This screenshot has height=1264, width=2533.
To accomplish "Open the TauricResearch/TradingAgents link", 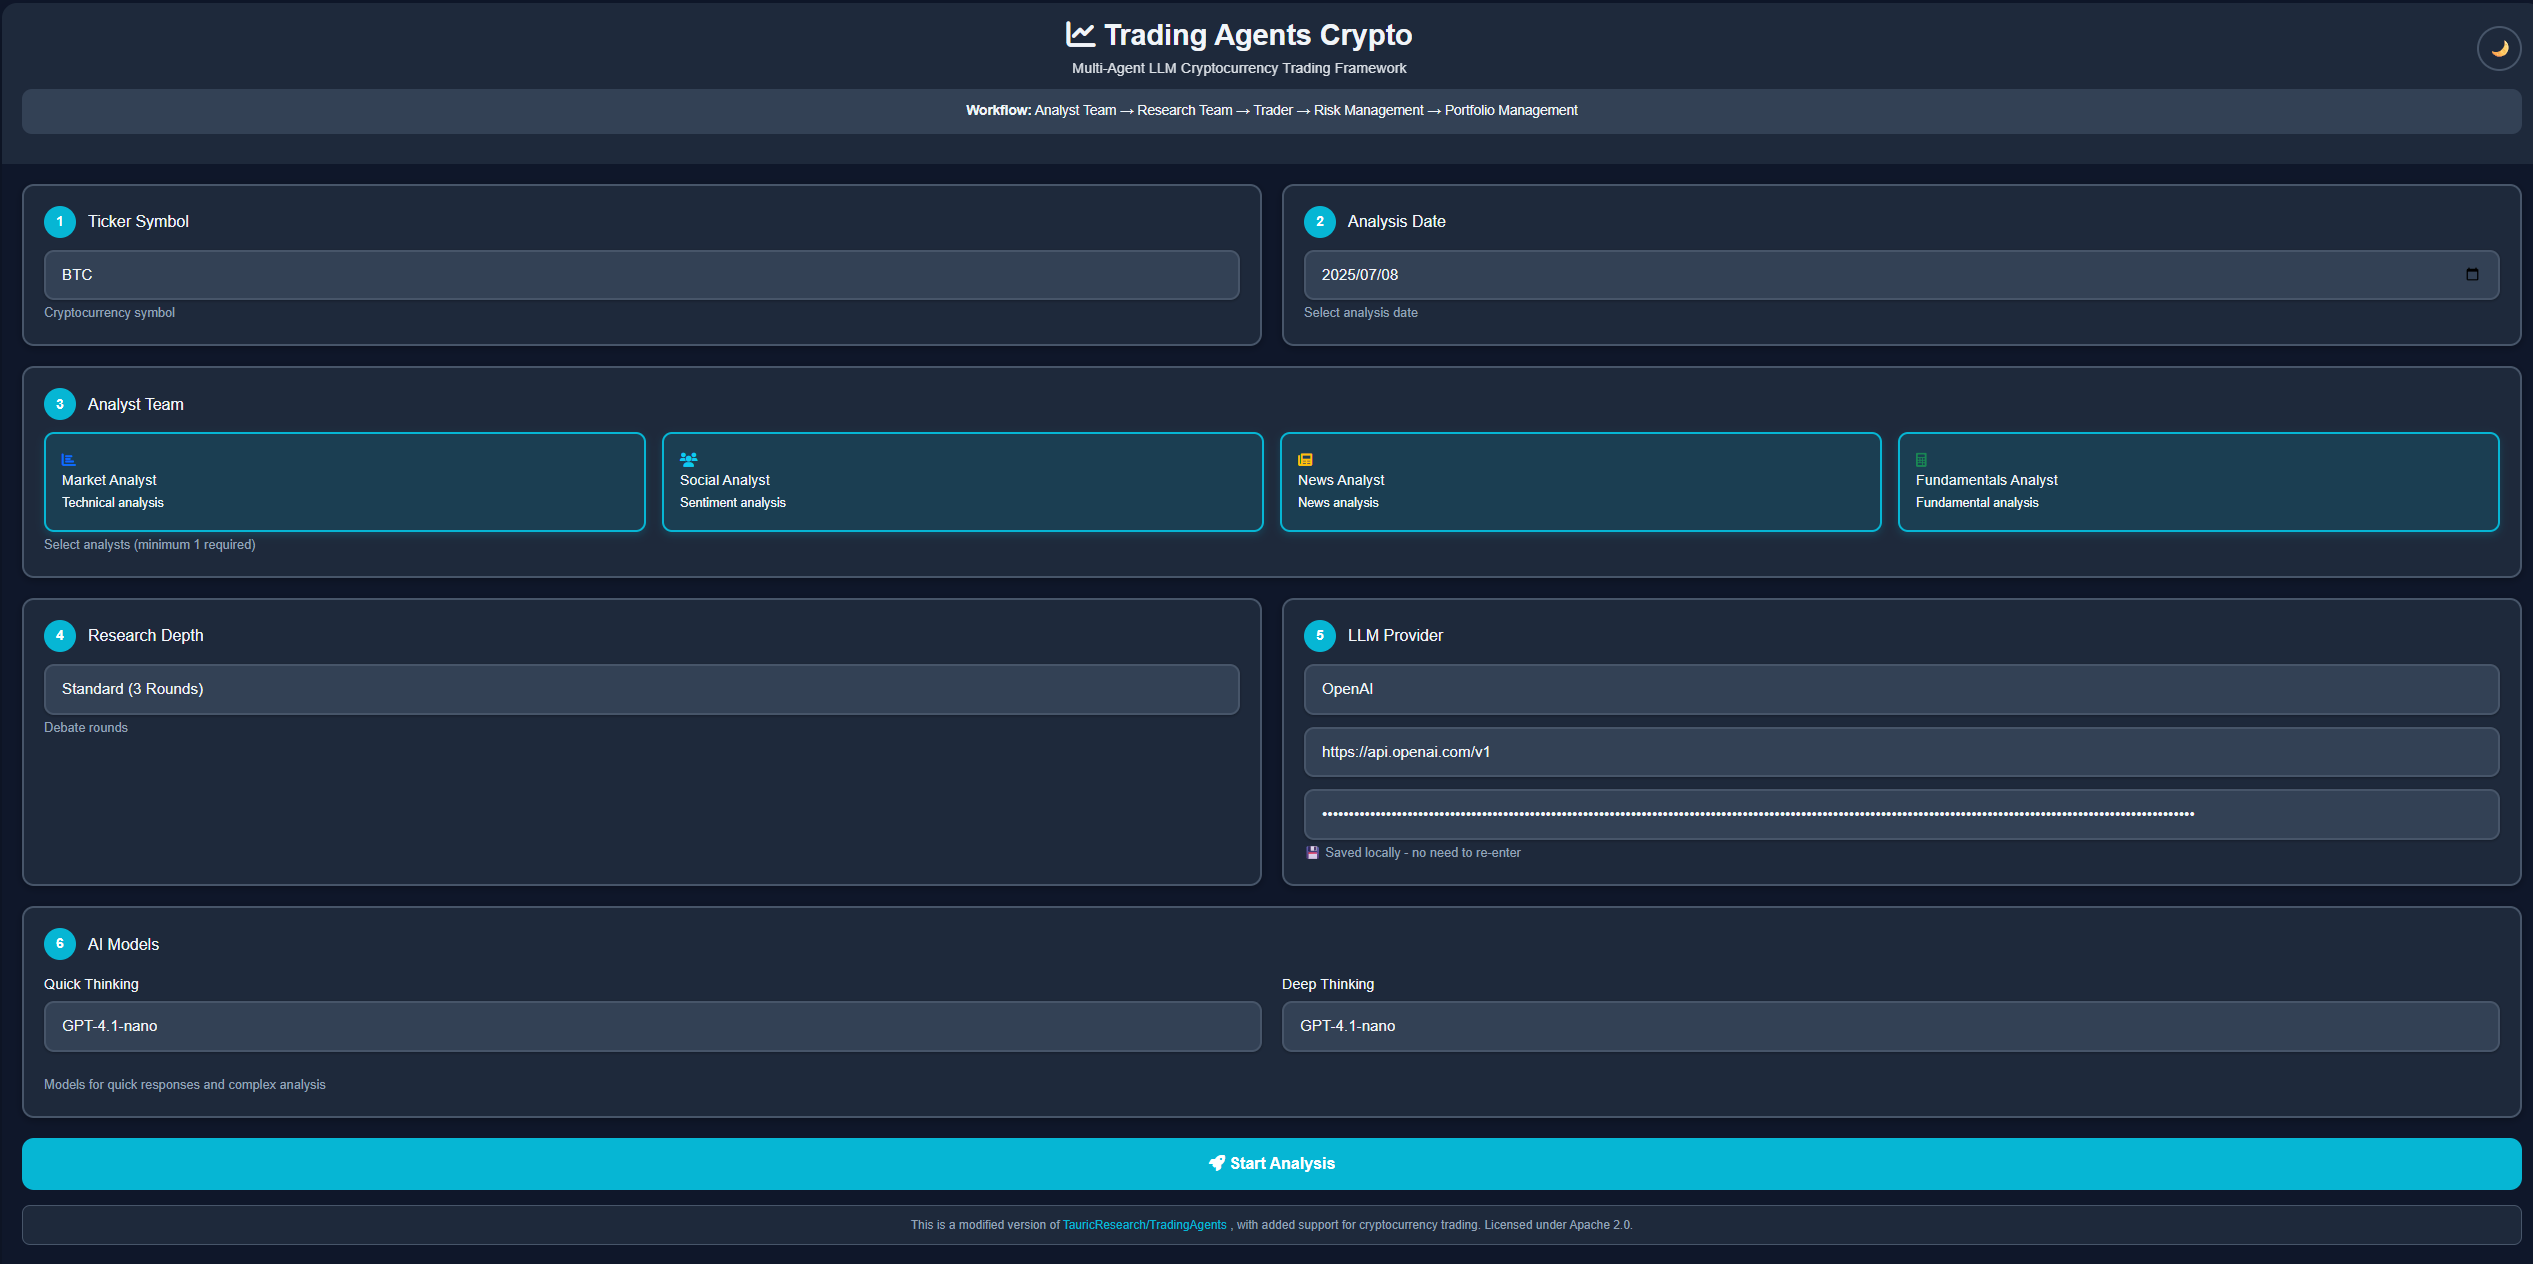I will point(1144,1225).
